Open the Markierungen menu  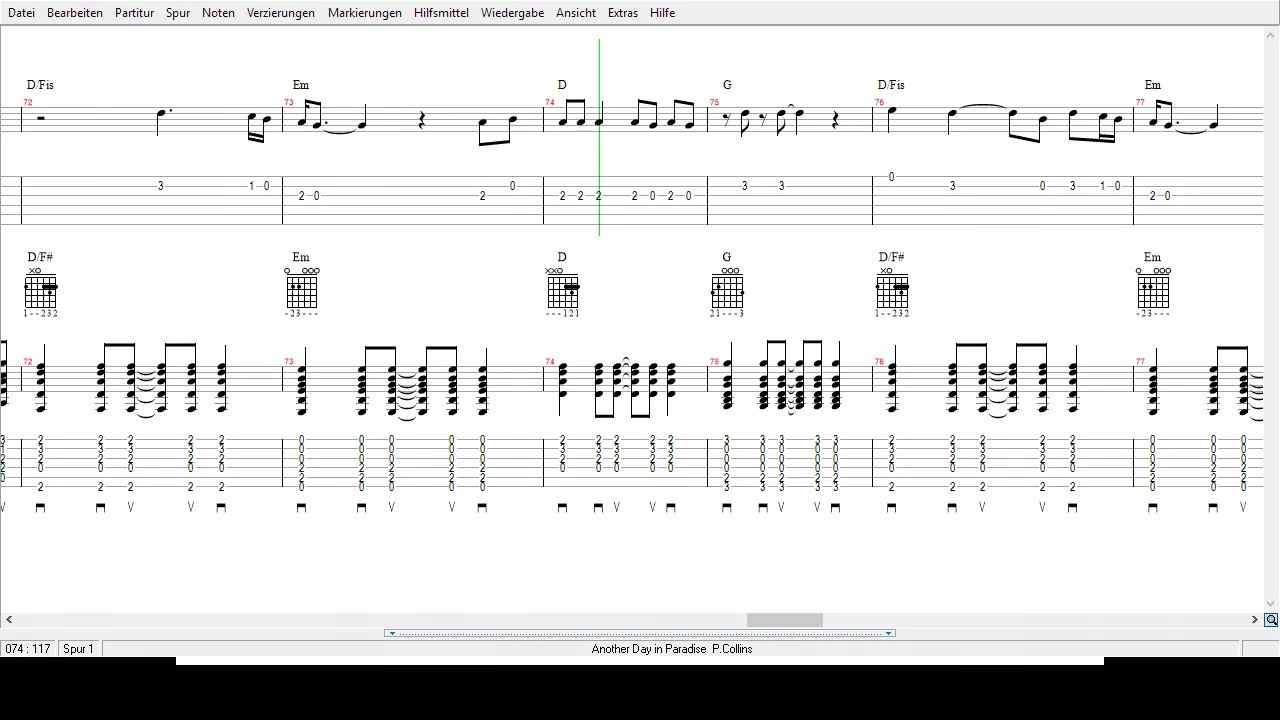[365, 13]
